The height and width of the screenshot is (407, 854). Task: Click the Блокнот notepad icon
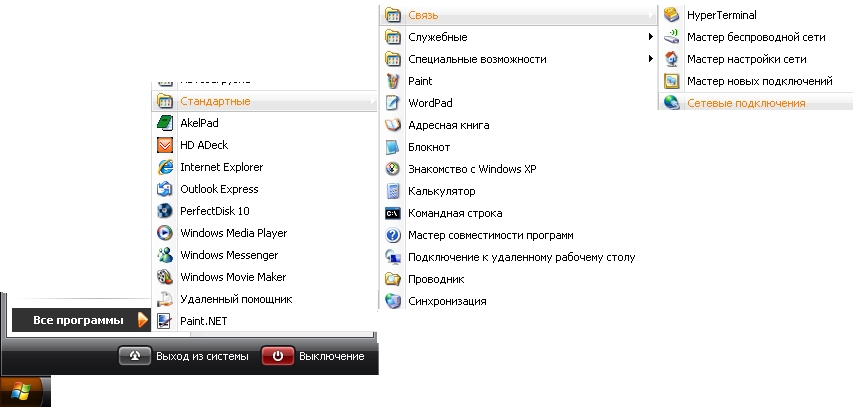pos(393,147)
